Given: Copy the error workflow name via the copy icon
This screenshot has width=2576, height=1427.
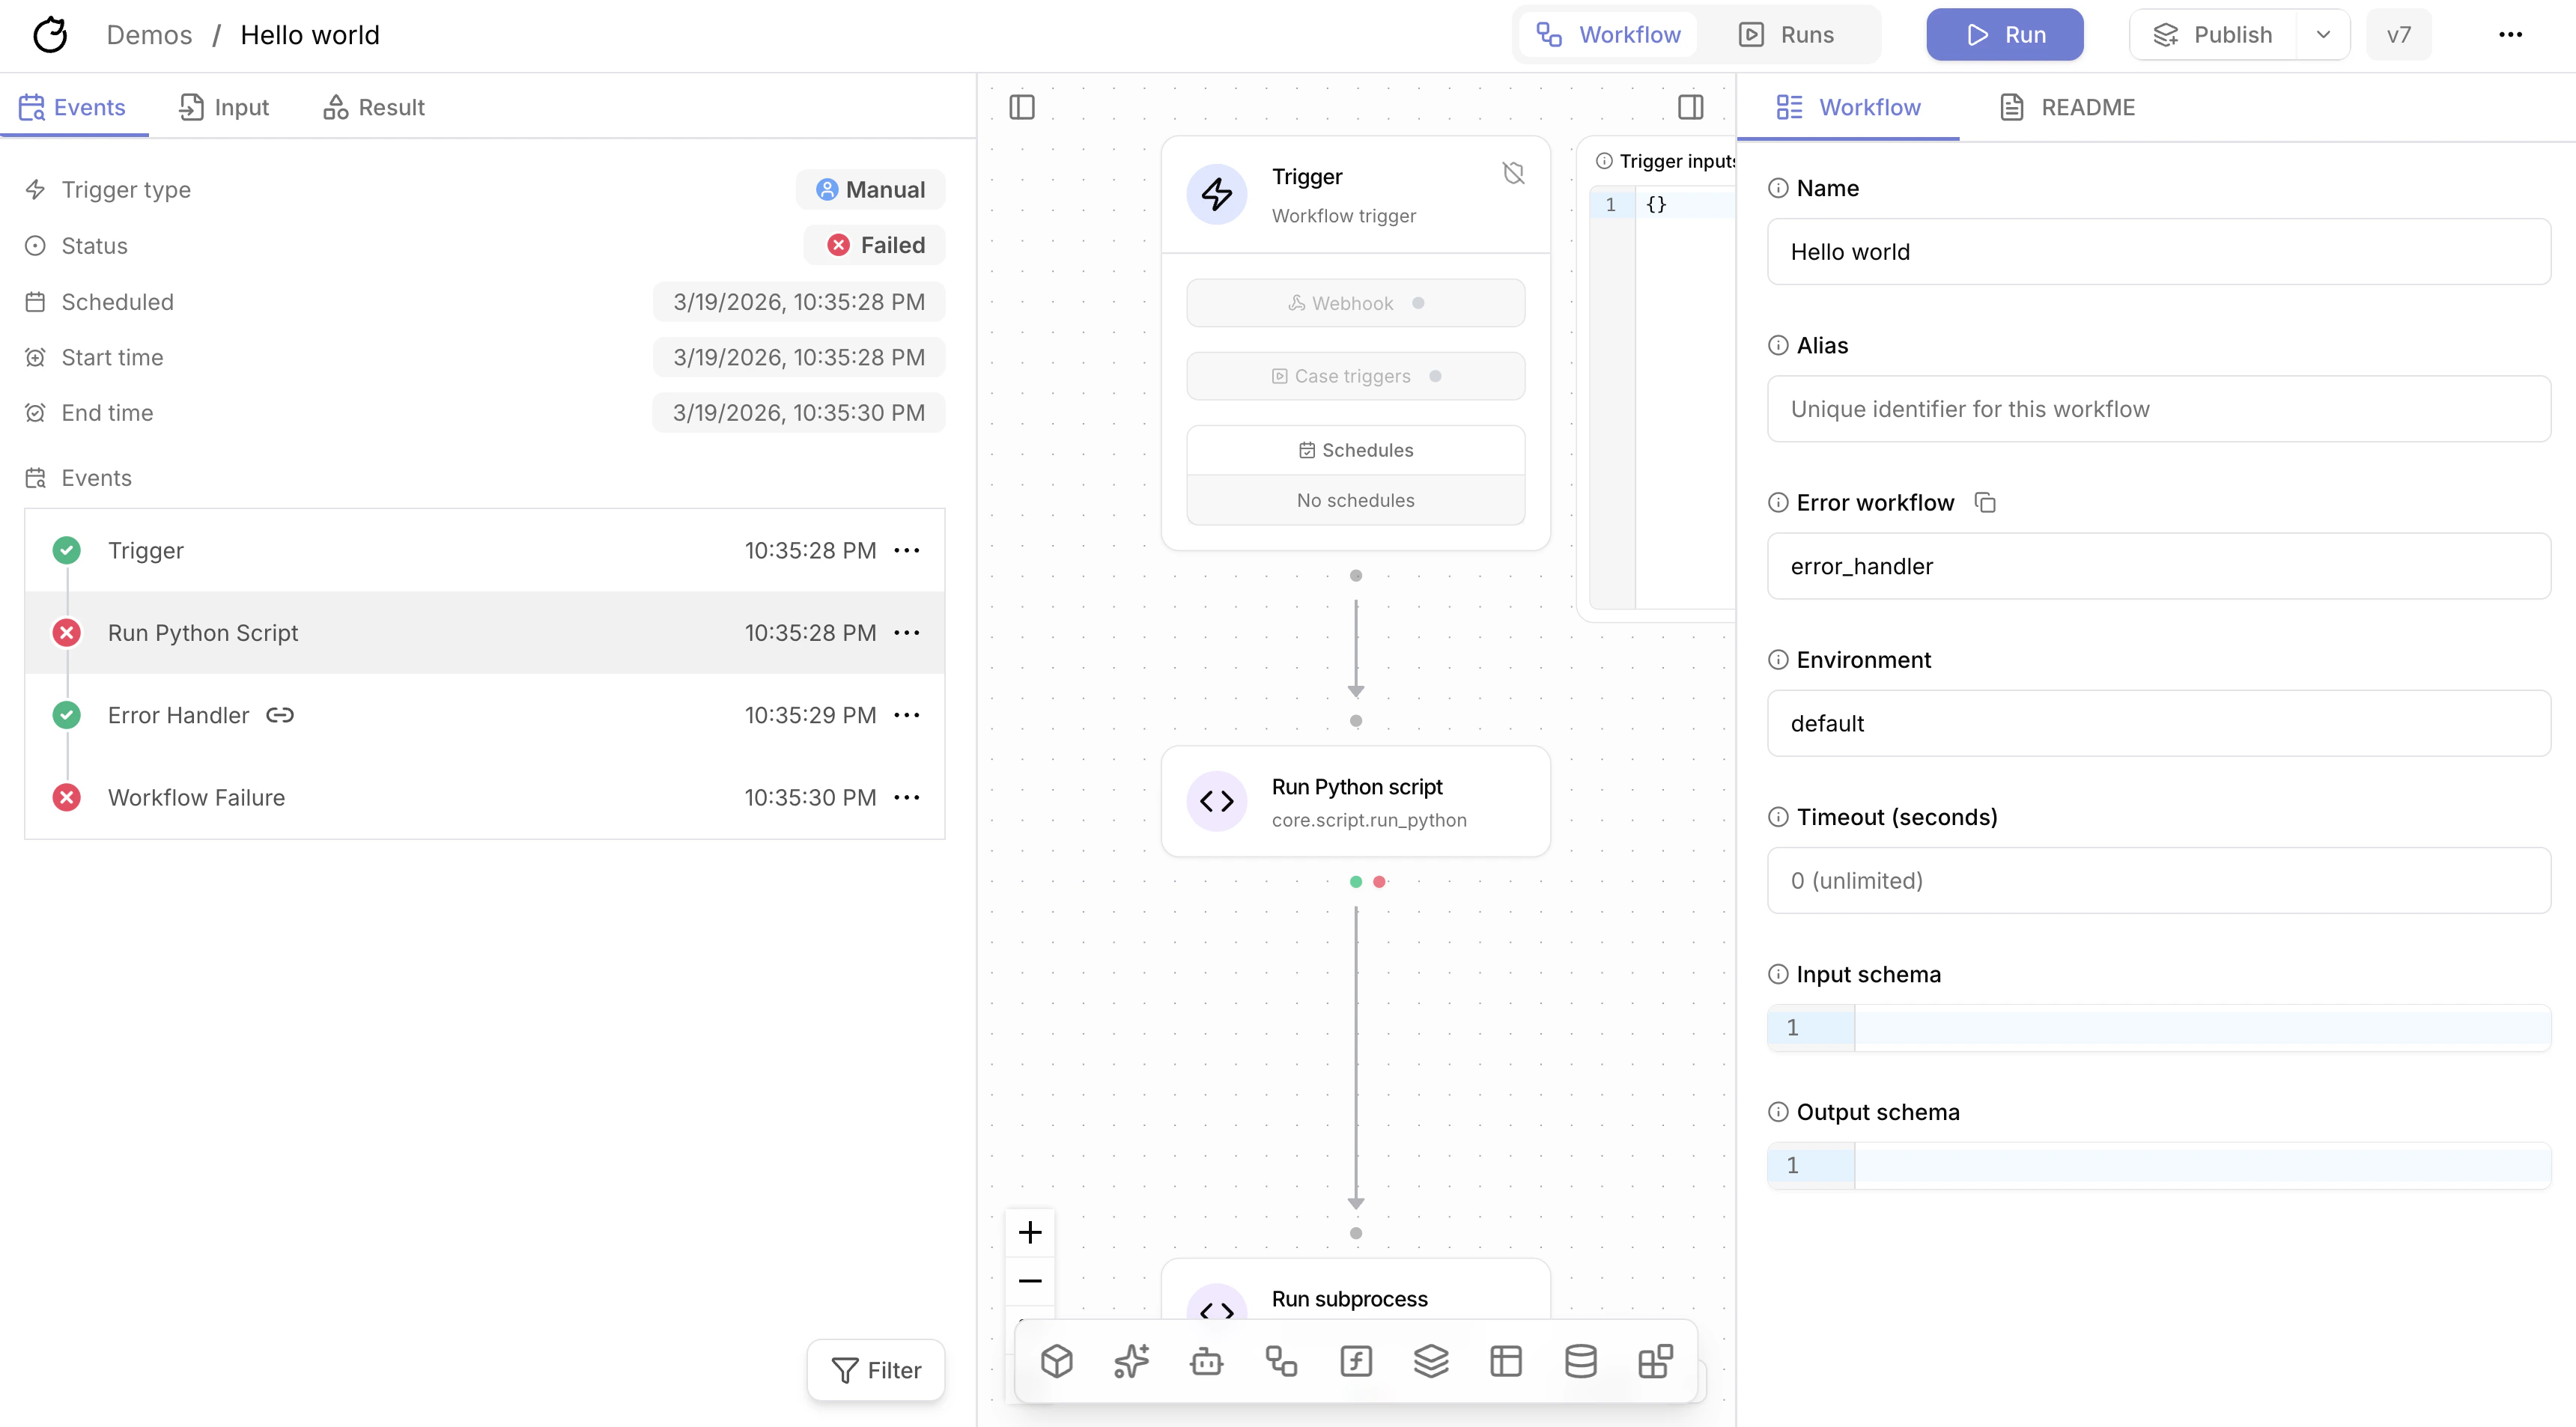Looking at the screenshot, I should [x=1986, y=502].
